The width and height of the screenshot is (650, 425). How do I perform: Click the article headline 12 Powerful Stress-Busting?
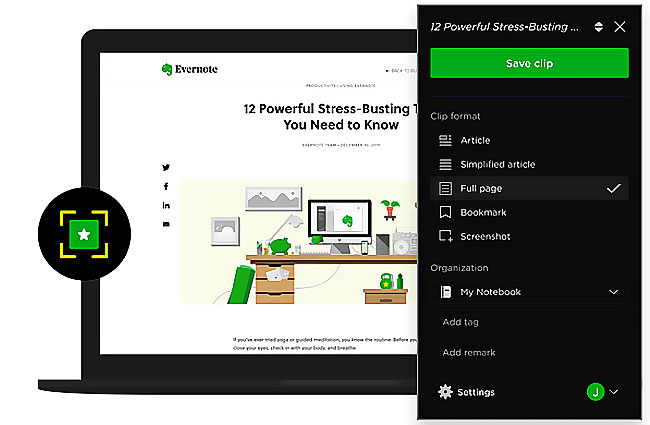[x=330, y=117]
